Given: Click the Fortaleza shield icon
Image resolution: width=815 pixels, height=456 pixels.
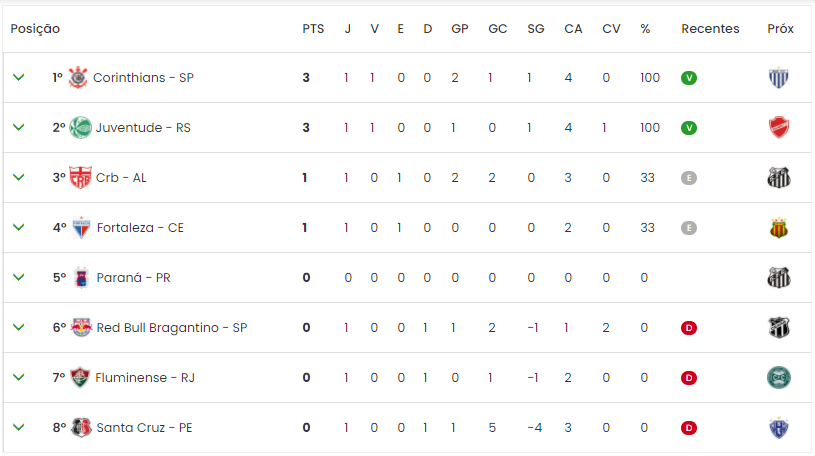Looking at the screenshot, I should [81, 227].
